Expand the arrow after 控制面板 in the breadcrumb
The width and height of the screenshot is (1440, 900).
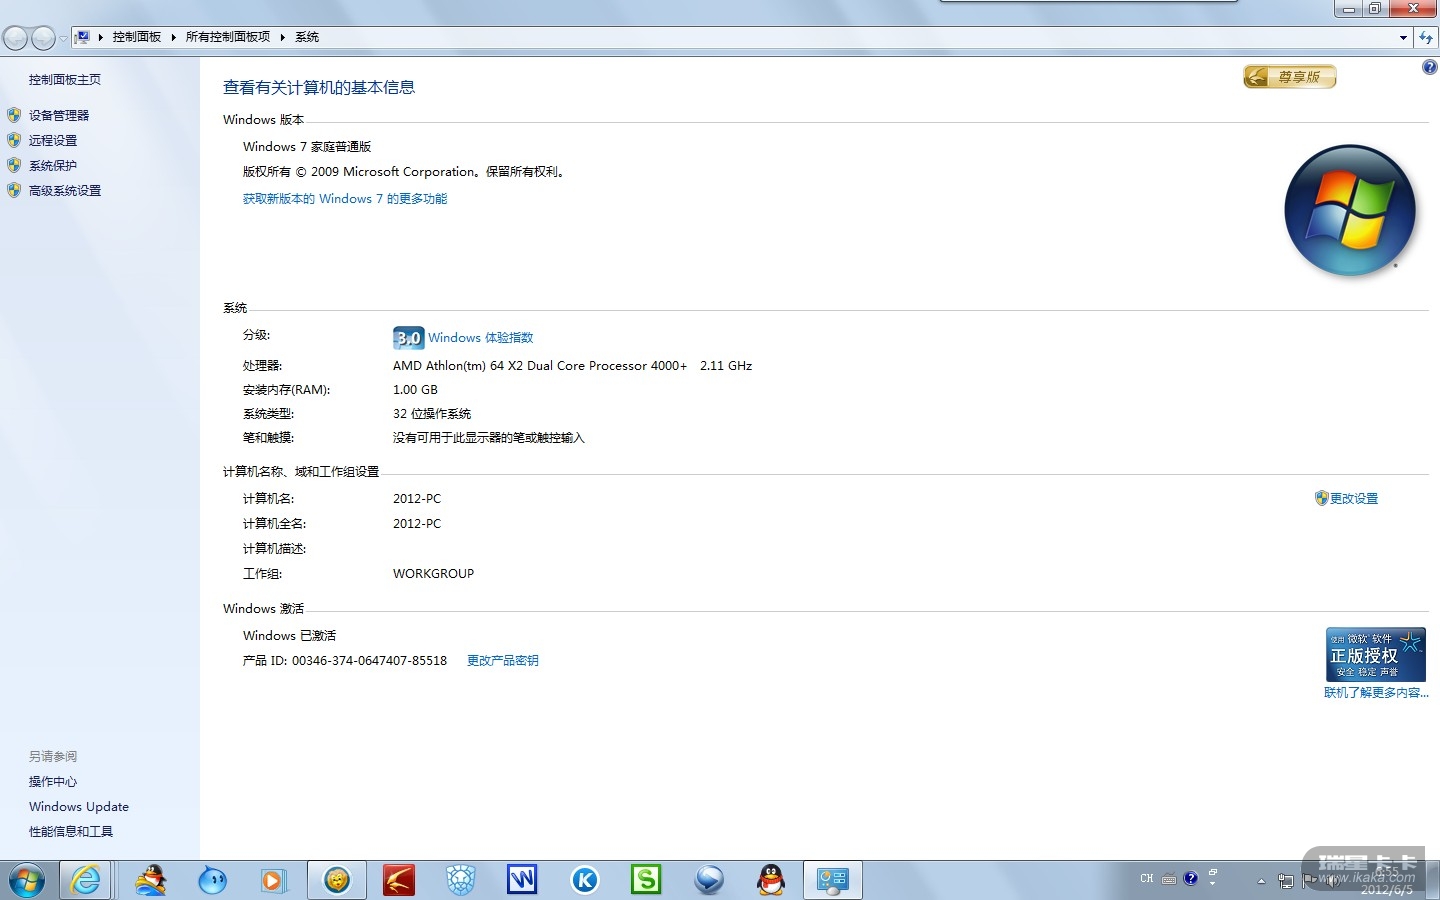click(x=174, y=37)
